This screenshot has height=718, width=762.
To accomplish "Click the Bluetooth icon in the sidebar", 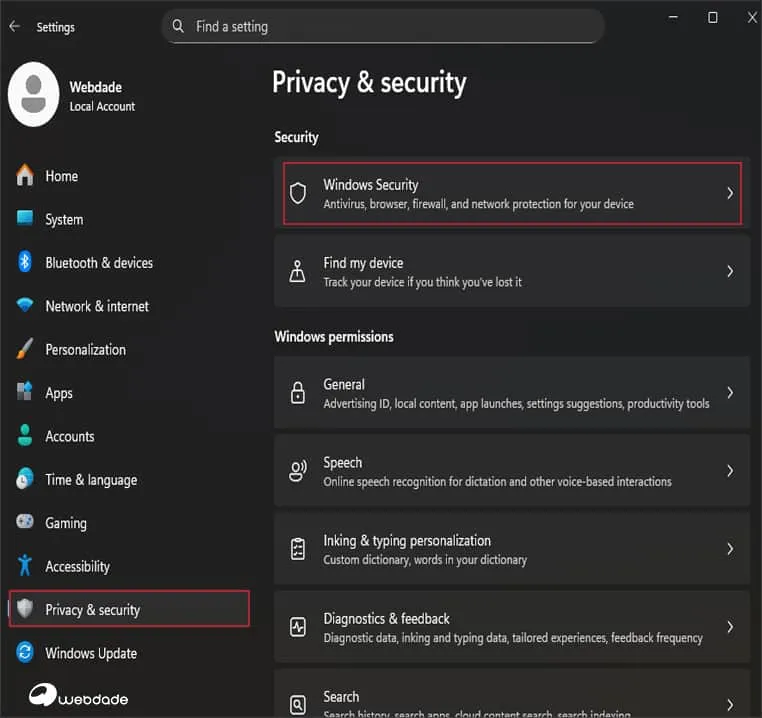I will click(x=25, y=262).
